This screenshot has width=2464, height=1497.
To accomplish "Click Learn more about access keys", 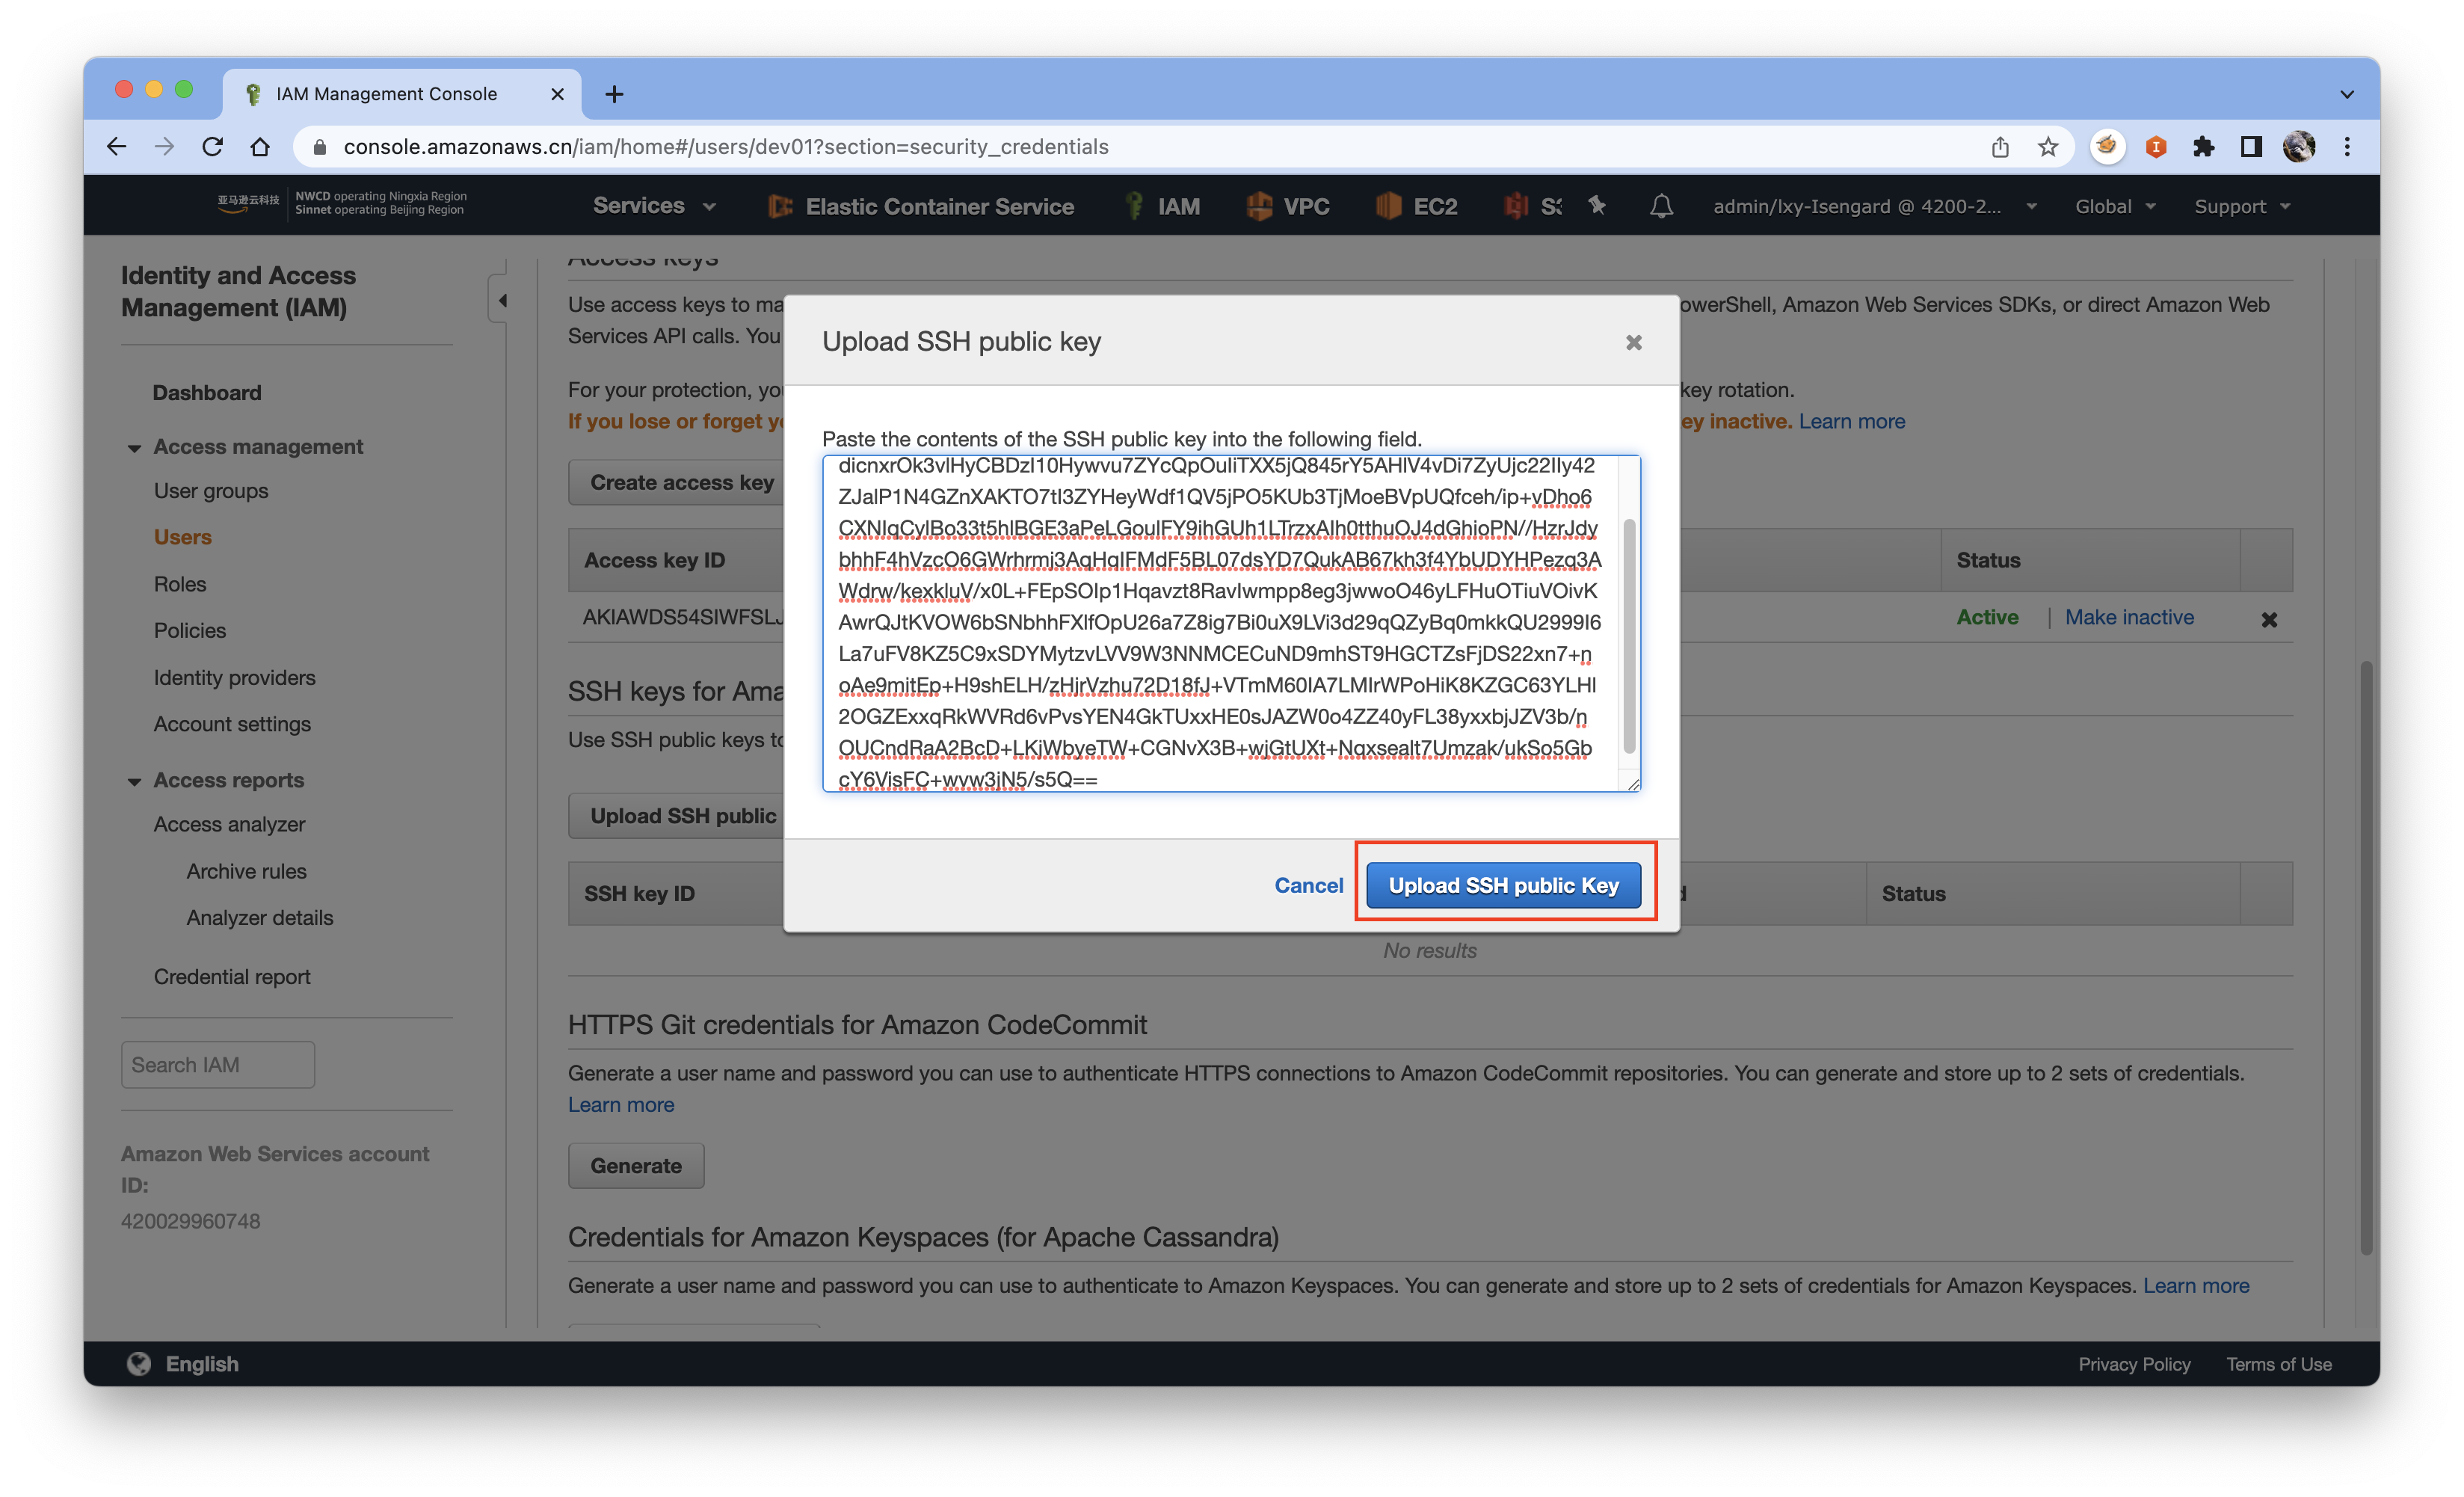I will [x=1852, y=421].
